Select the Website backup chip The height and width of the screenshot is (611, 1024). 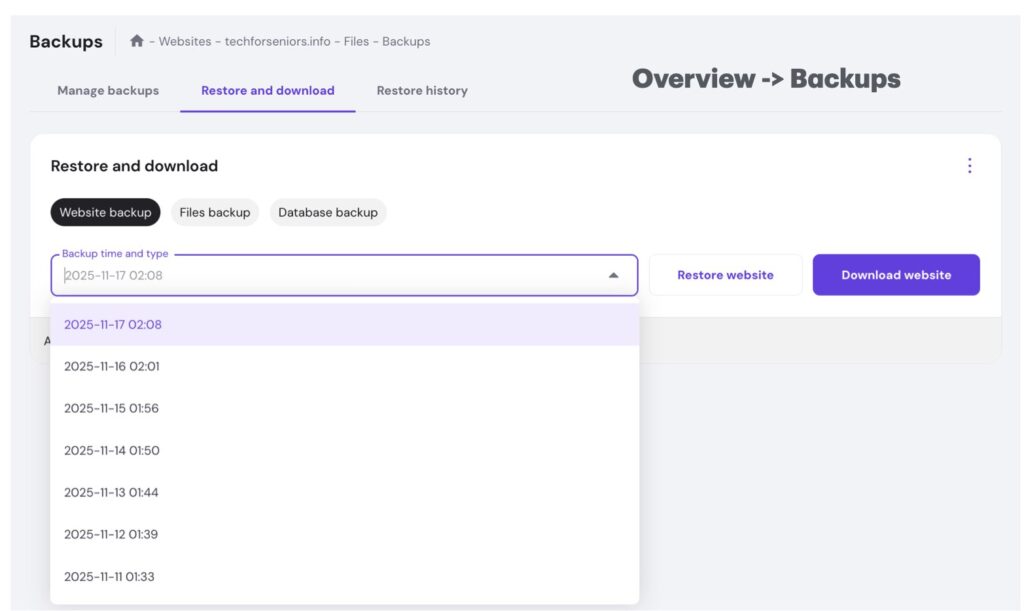(x=105, y=212)
